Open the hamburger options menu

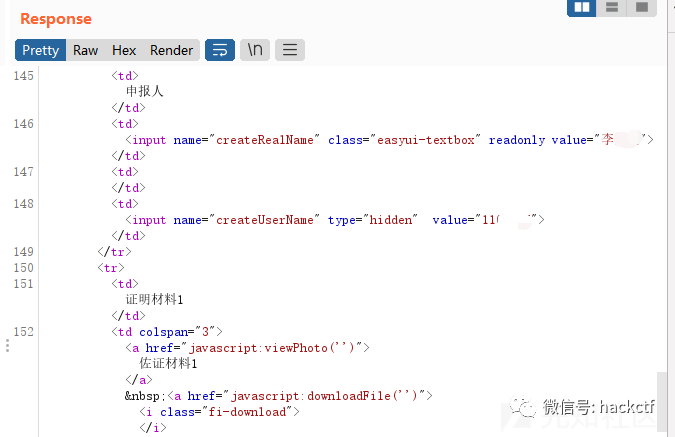pyautogui.click(x=290, y=50)
